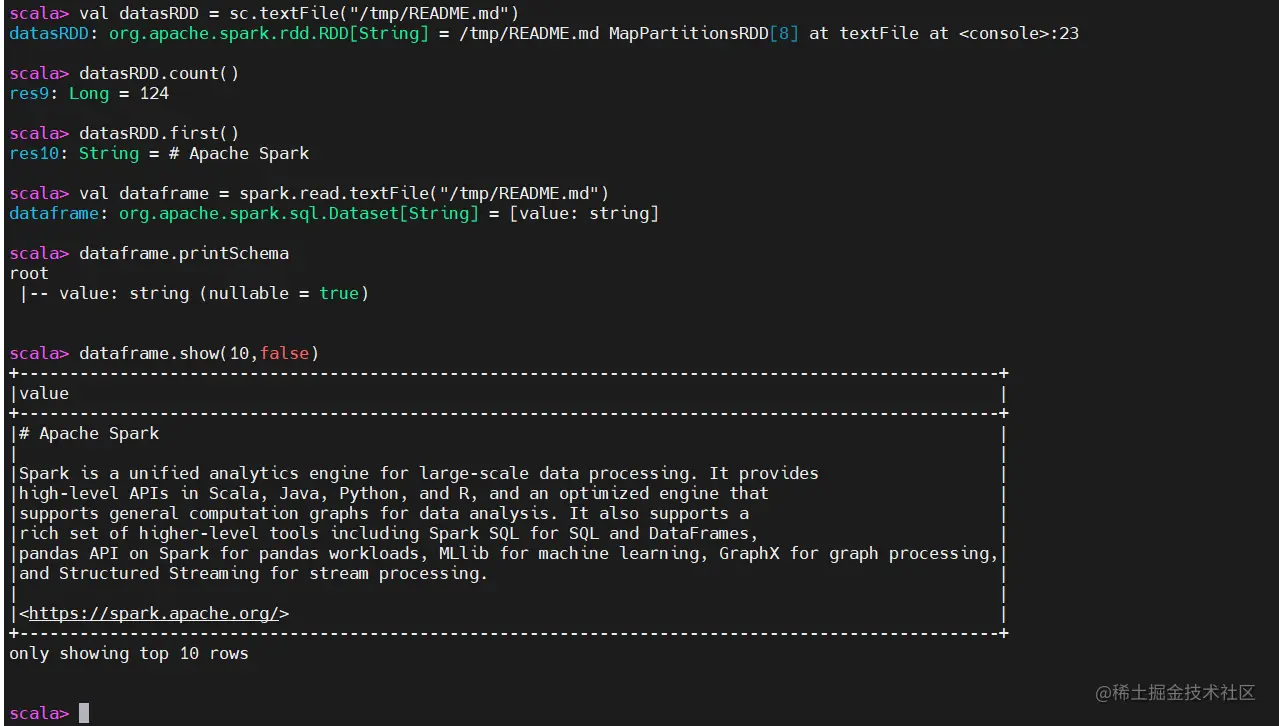This screenshot has width=1279, height=726.
Task: Click the "# Apache Spark" table row
Action: [89, 433]
